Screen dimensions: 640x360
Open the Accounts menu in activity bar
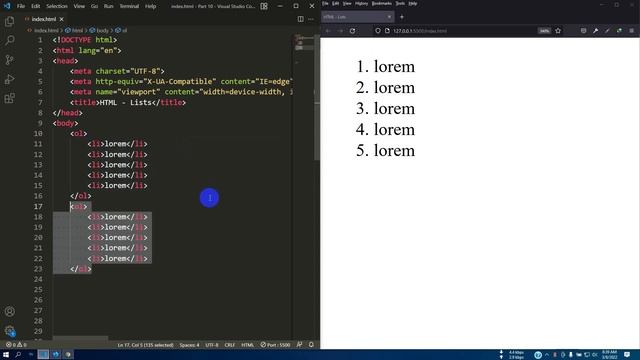pos(9,311)
